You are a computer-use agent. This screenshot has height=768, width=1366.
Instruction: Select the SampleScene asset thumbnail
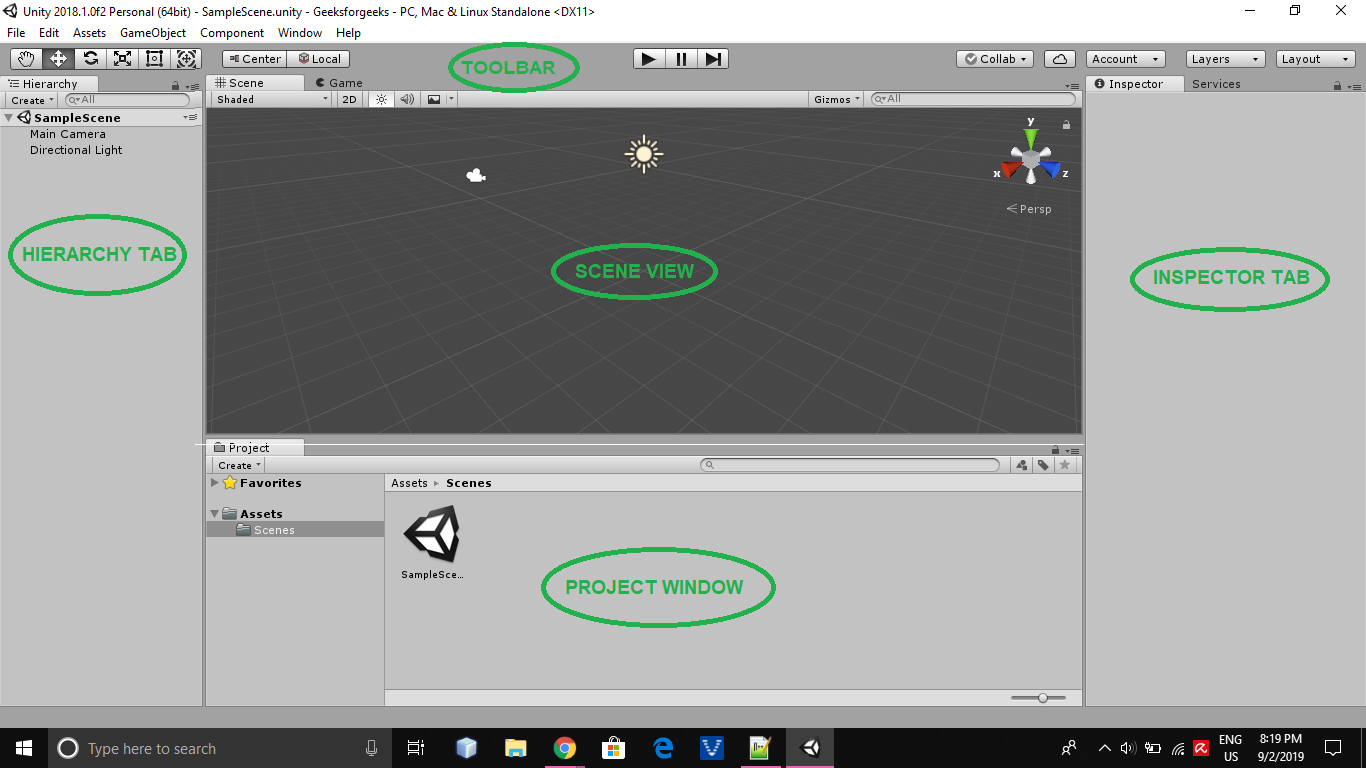tap(432, 534)
